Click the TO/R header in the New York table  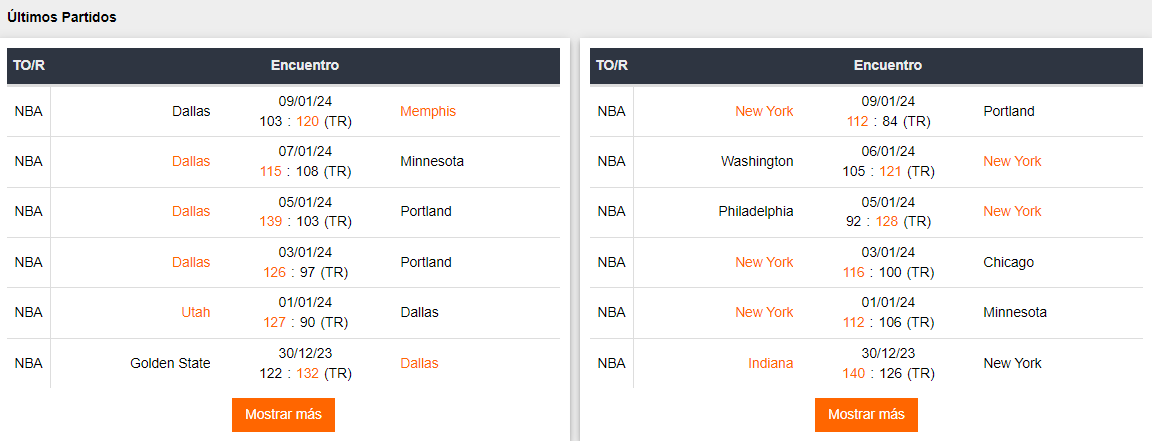coord(611,66)
